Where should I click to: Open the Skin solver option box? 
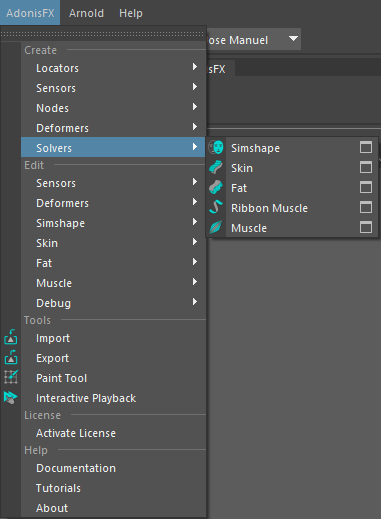click(x=366, y=167)
